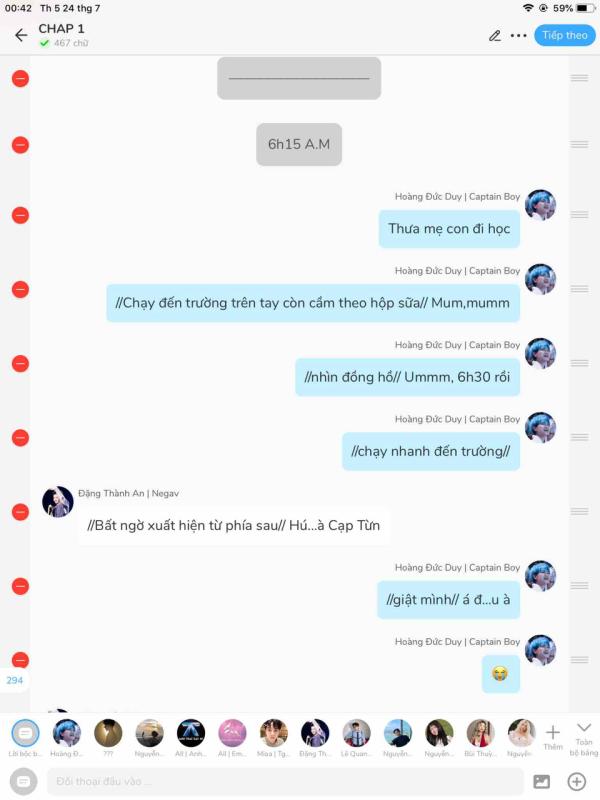
Task: Open the speech bubble type selector beside input
Action: [x=23, y=781]
